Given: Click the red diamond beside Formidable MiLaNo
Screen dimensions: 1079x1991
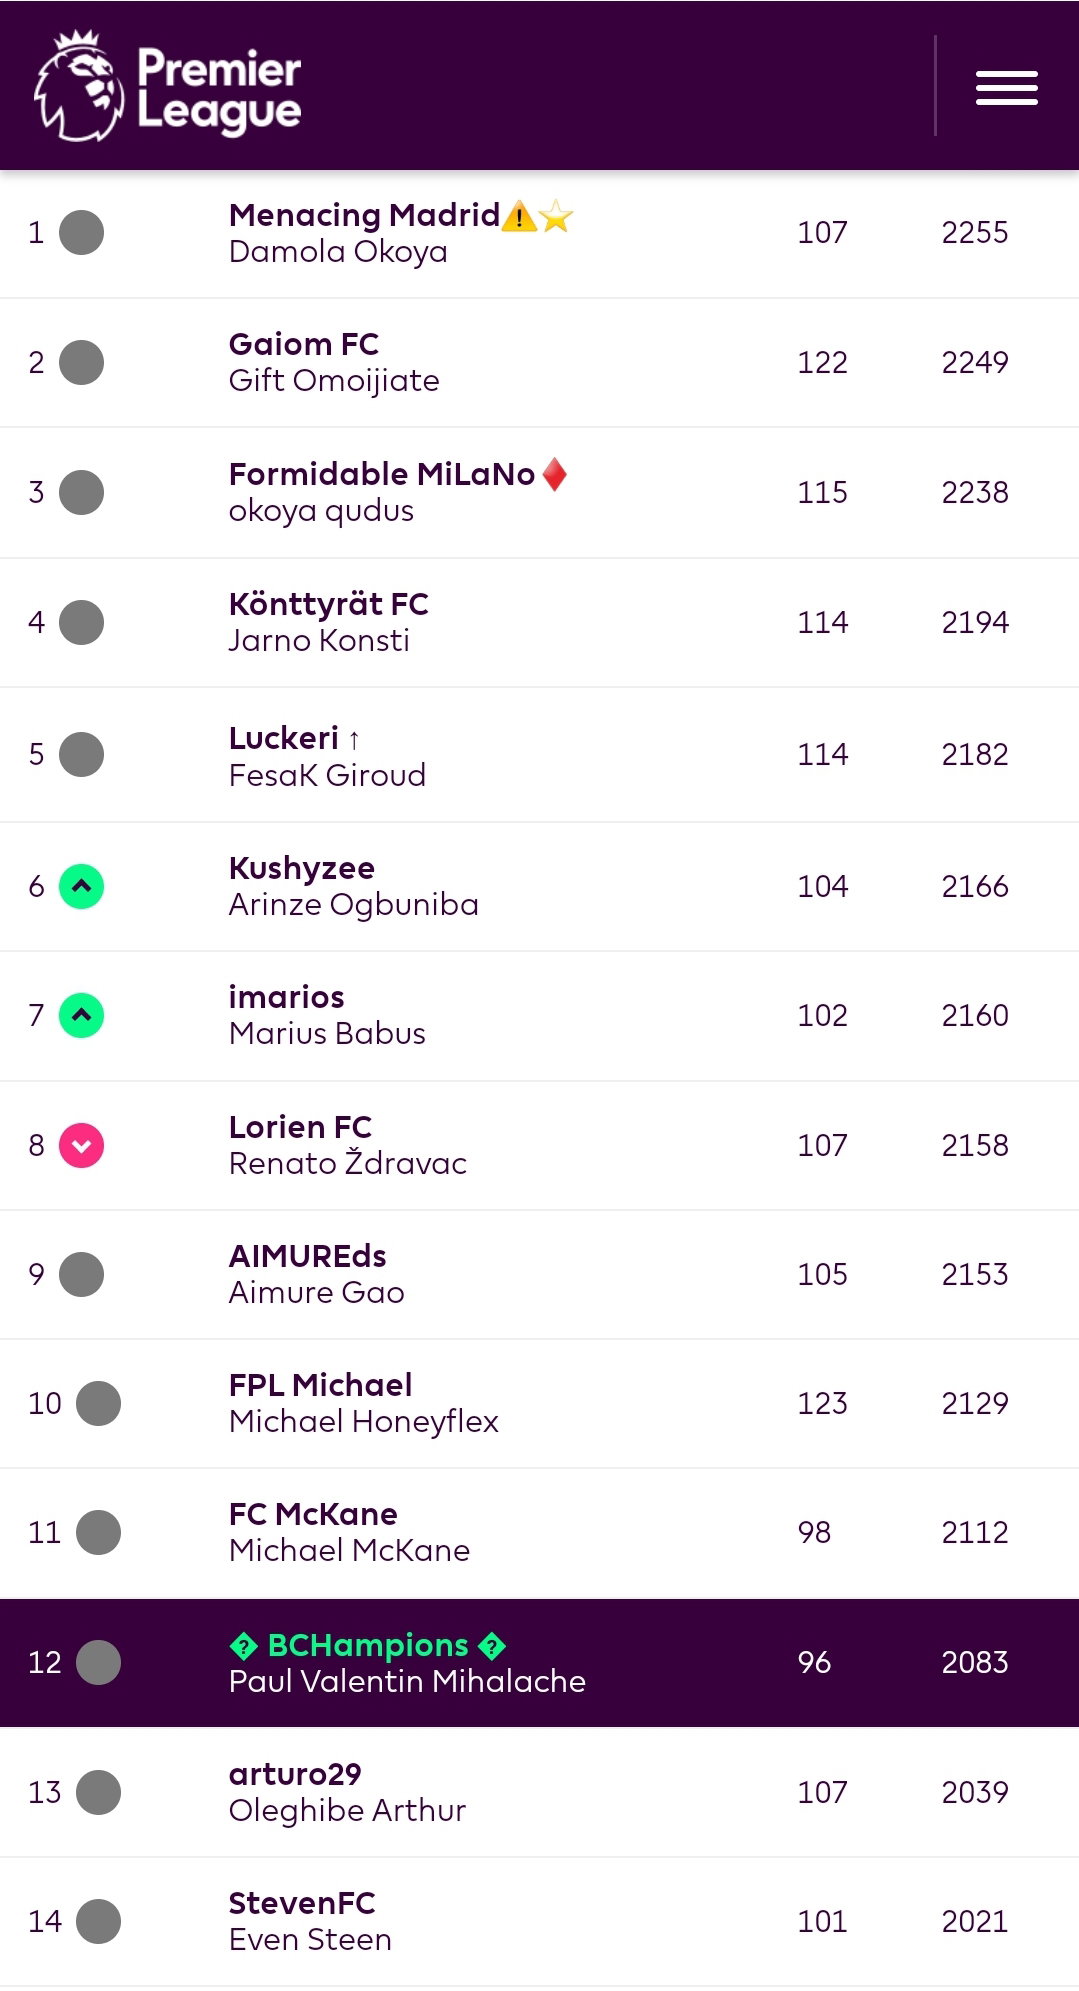Looking at the screenshot, I should coord(554,474).
